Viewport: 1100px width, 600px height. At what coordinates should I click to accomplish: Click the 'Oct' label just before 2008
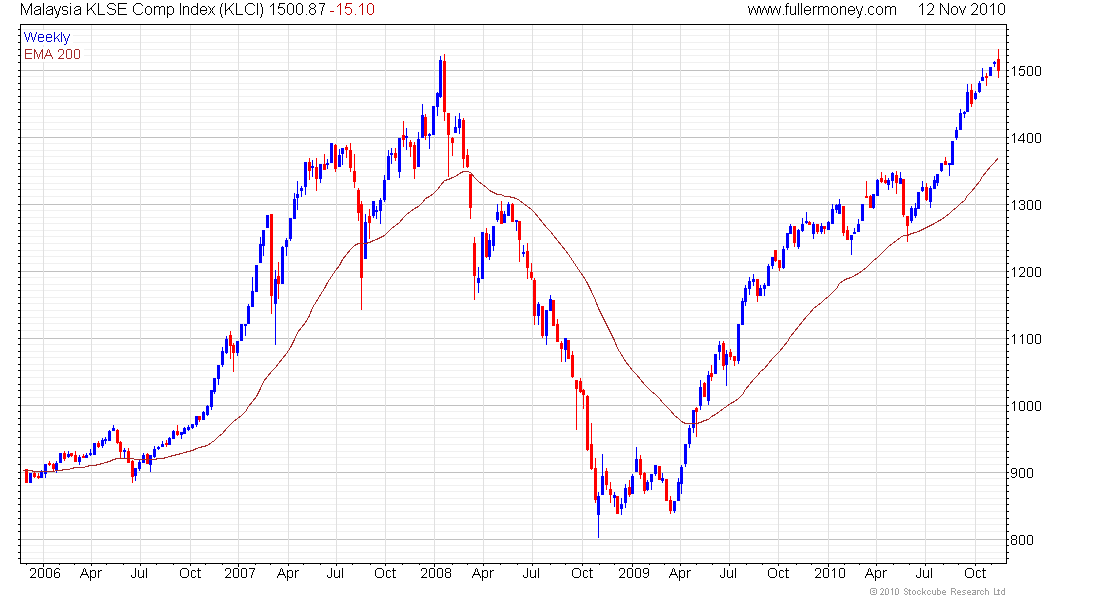coord(385,573)
